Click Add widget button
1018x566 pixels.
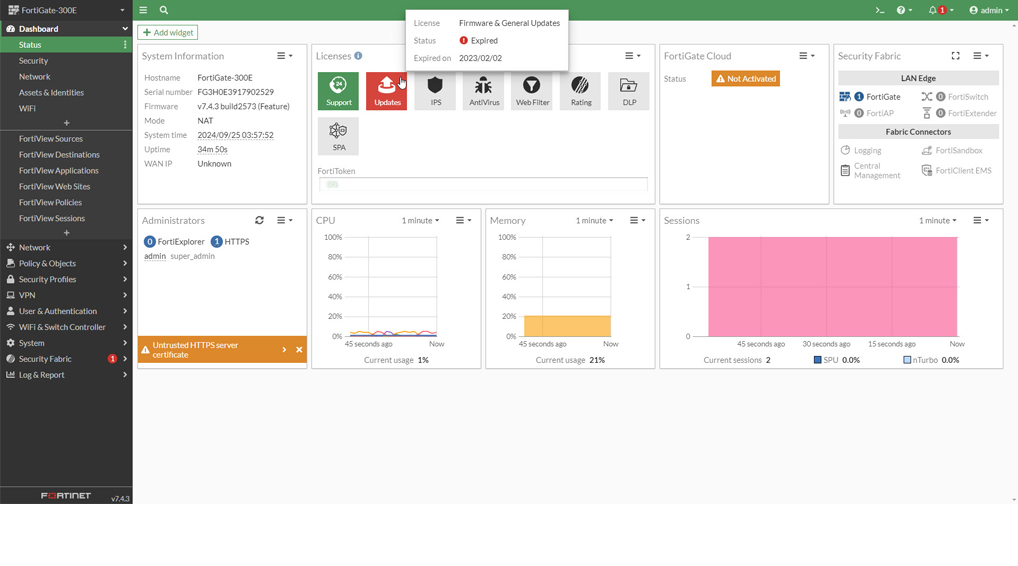tap(168, 32)
